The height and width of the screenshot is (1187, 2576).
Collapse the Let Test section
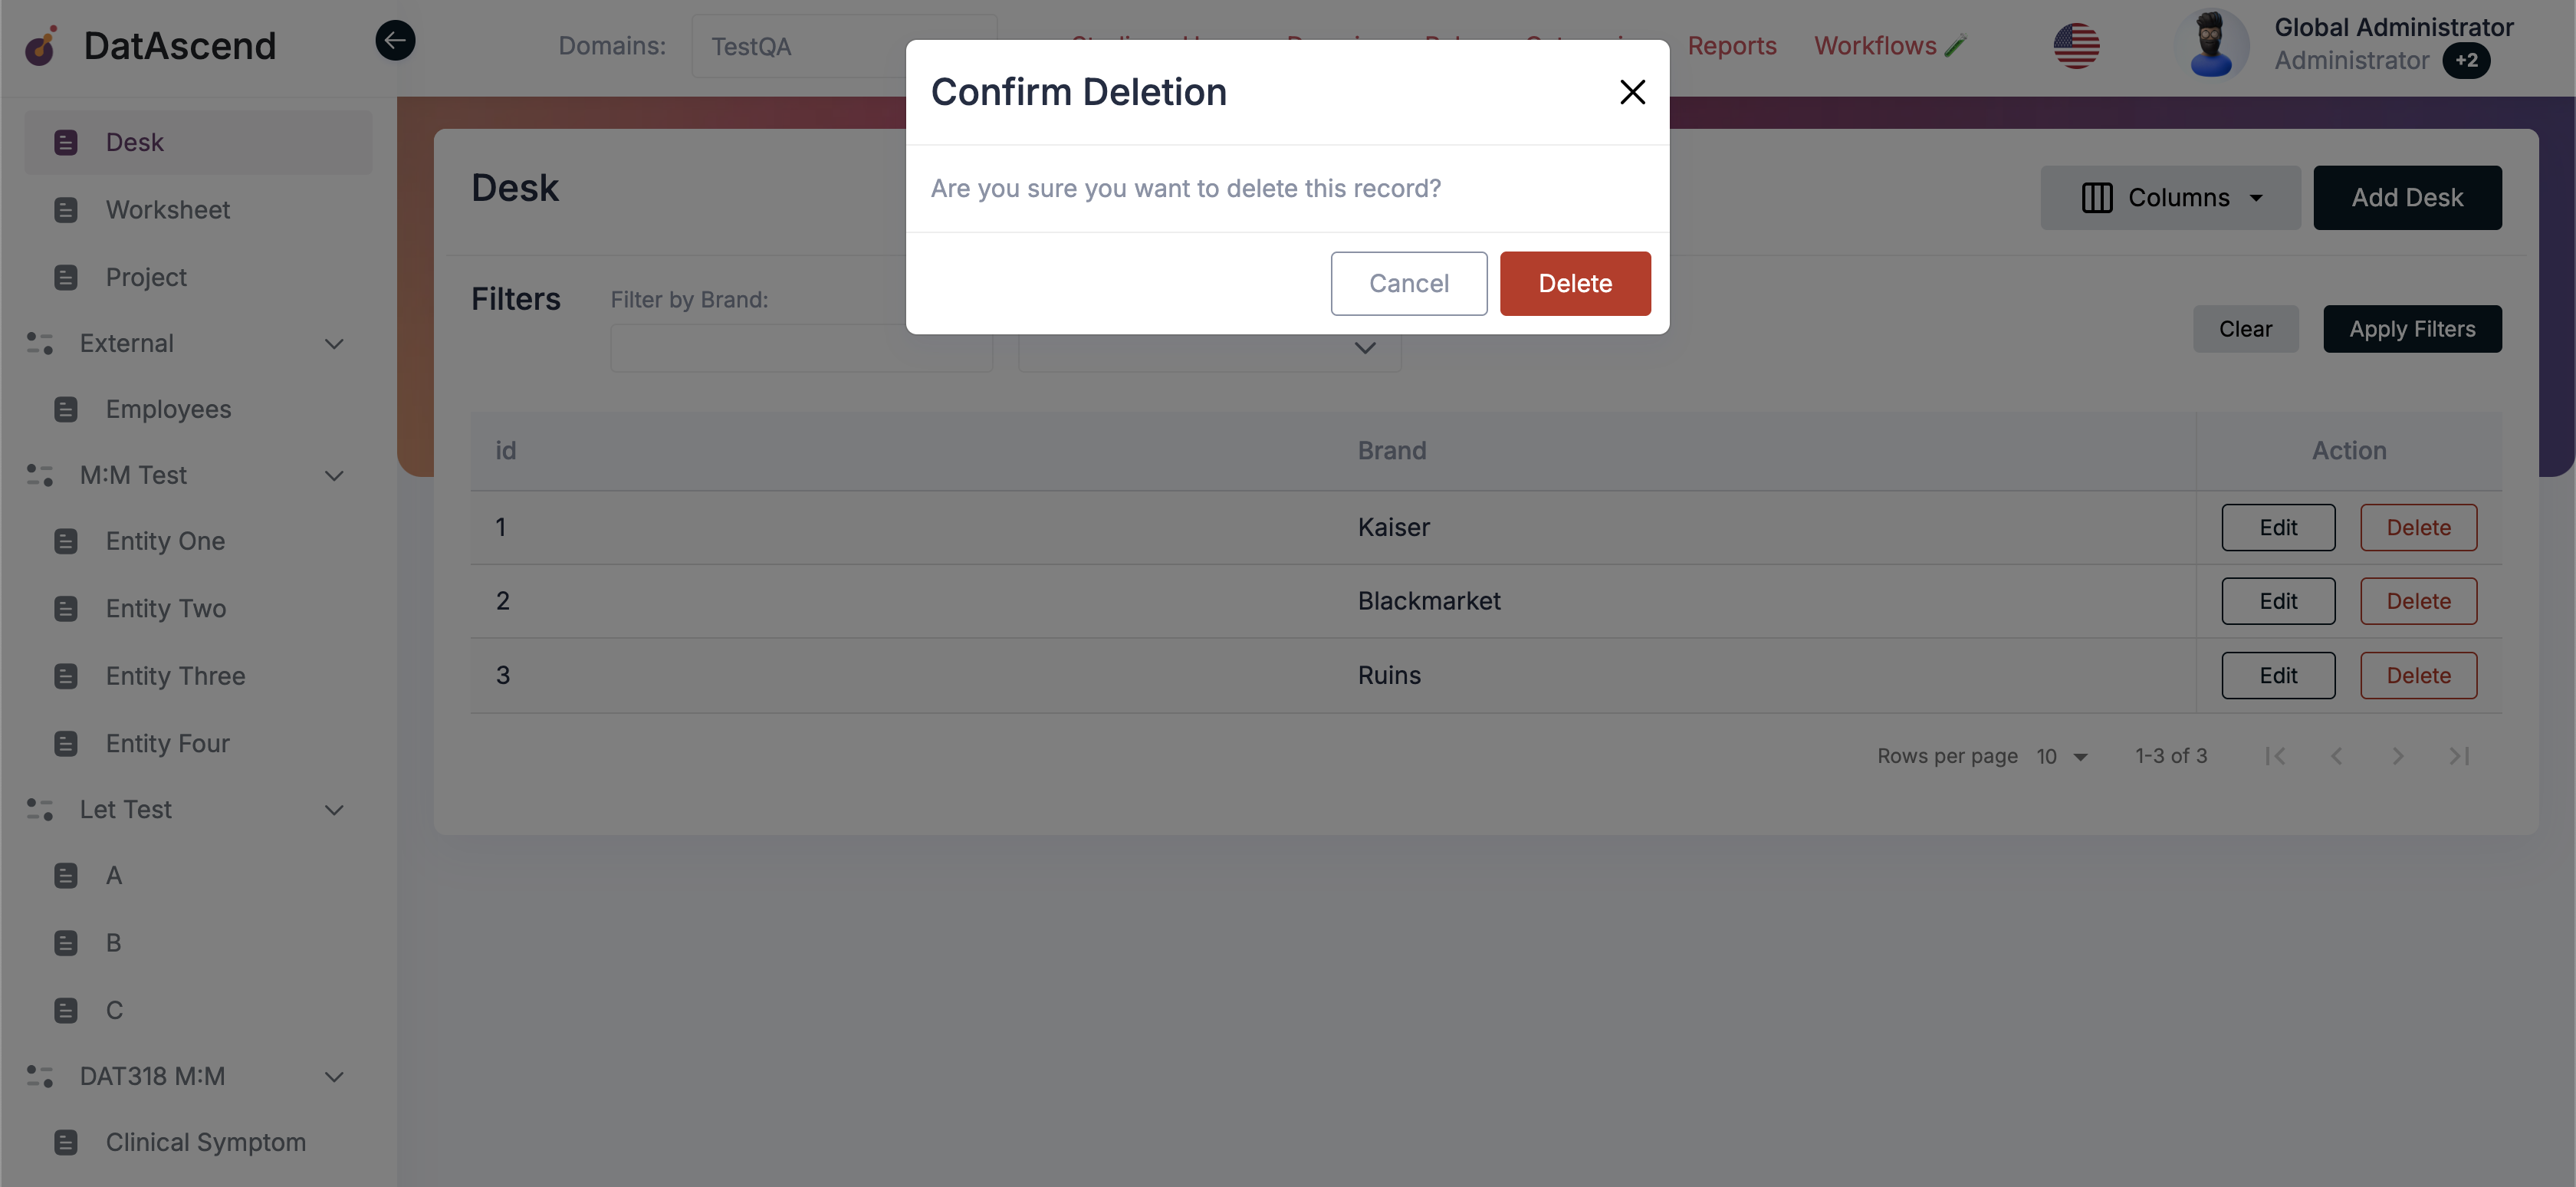coord(334,809)
